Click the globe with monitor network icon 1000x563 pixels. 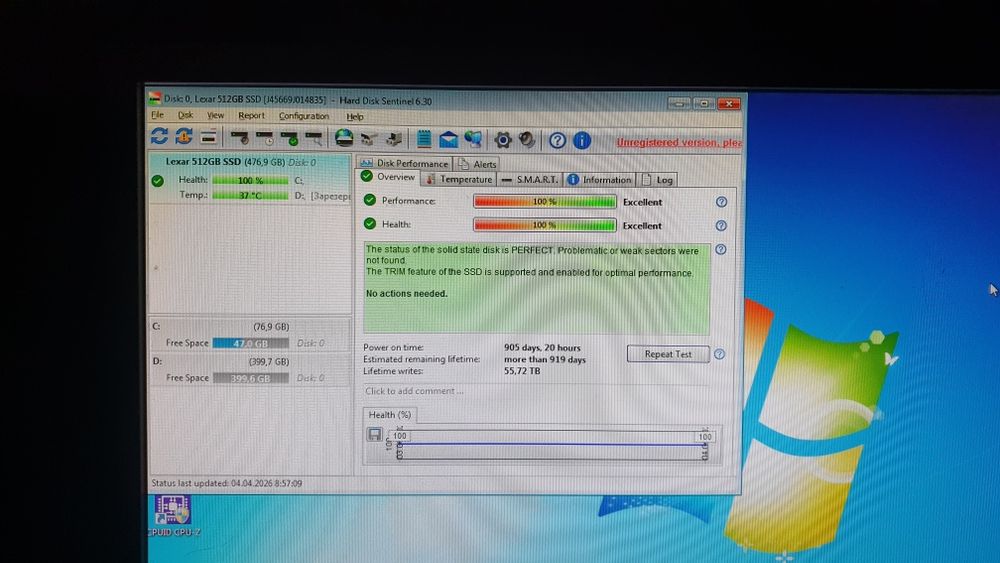click(x=473, y=138)
